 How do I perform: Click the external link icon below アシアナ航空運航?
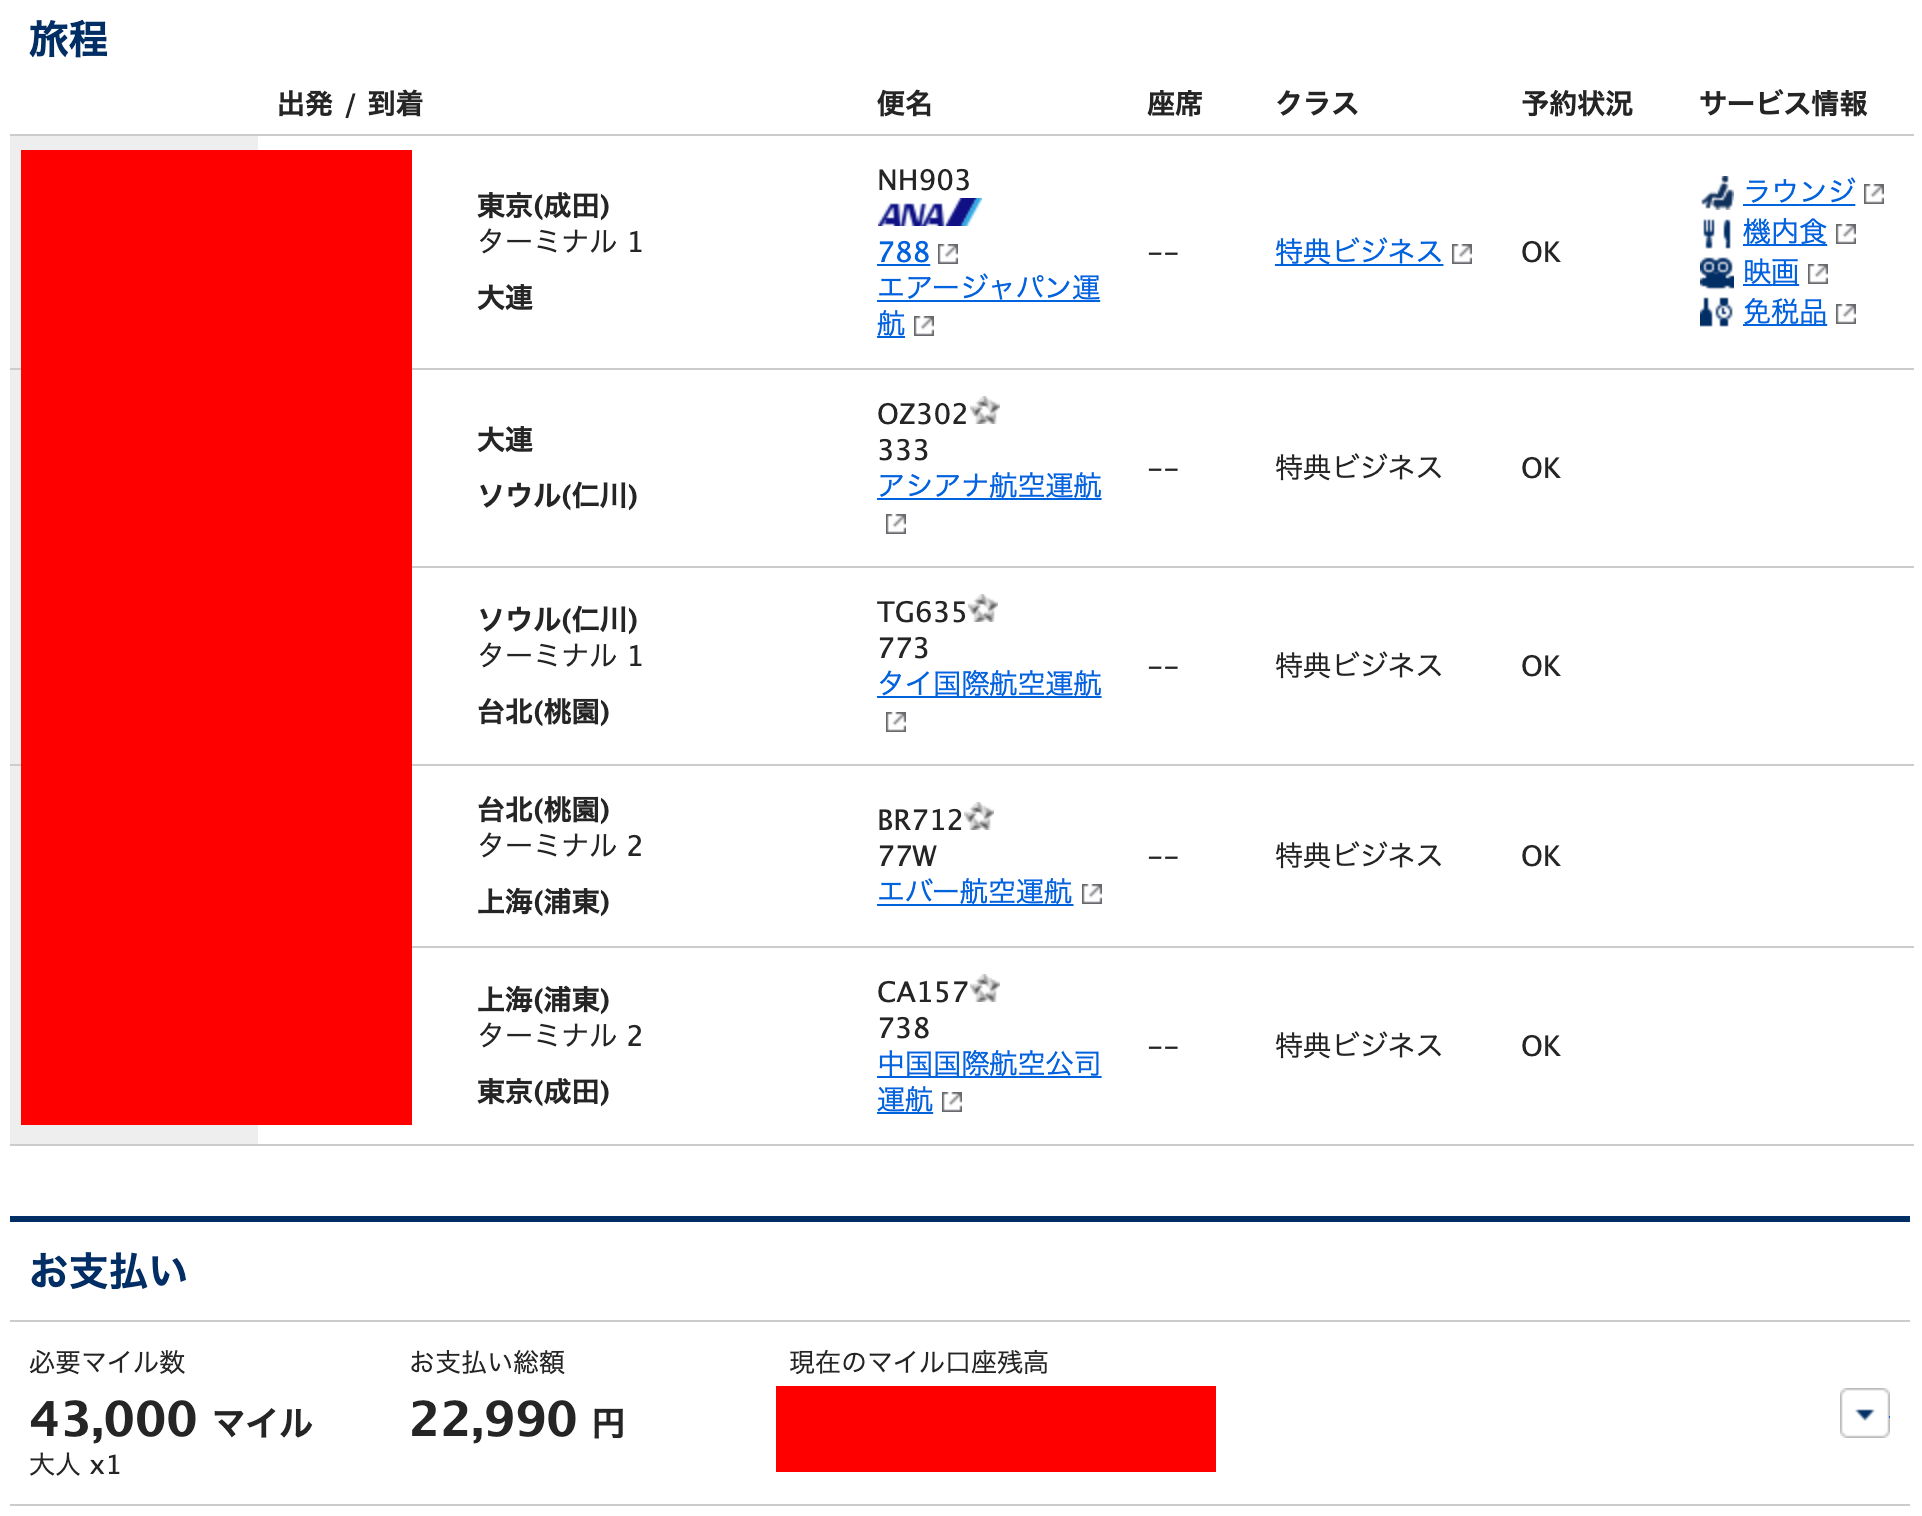coord(895,523)
